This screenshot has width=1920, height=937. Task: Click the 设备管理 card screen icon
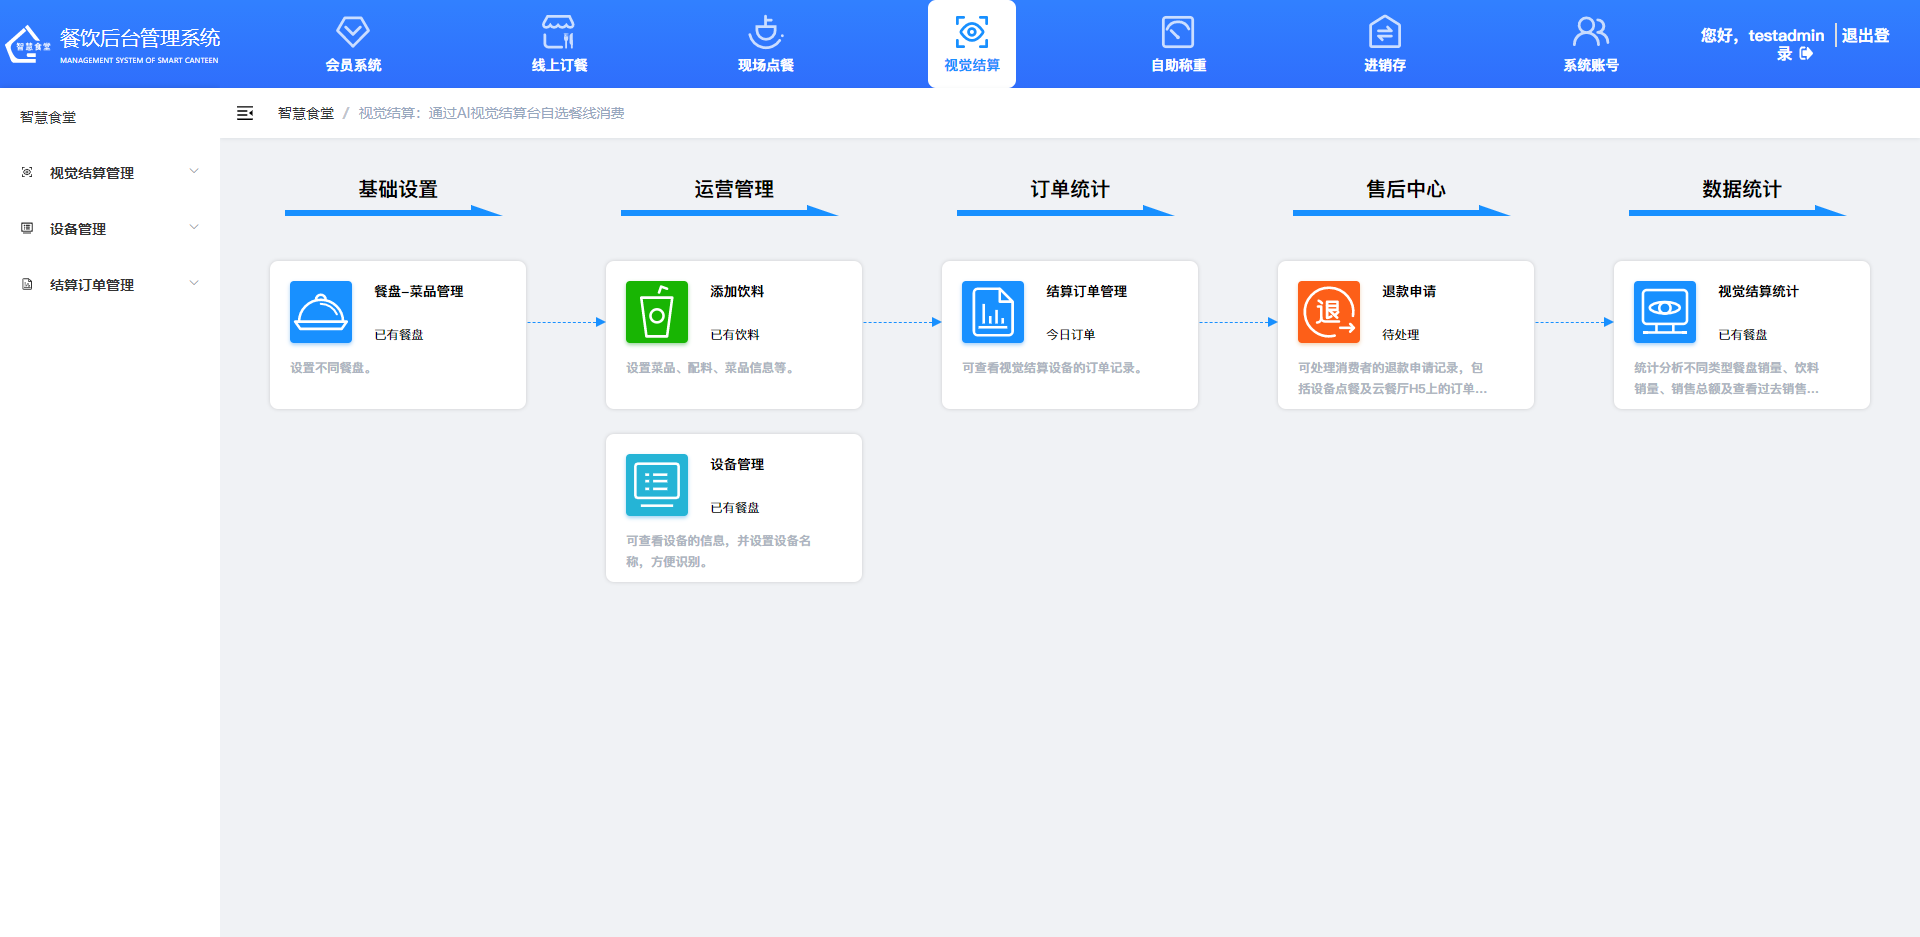[x=656, y=484]
